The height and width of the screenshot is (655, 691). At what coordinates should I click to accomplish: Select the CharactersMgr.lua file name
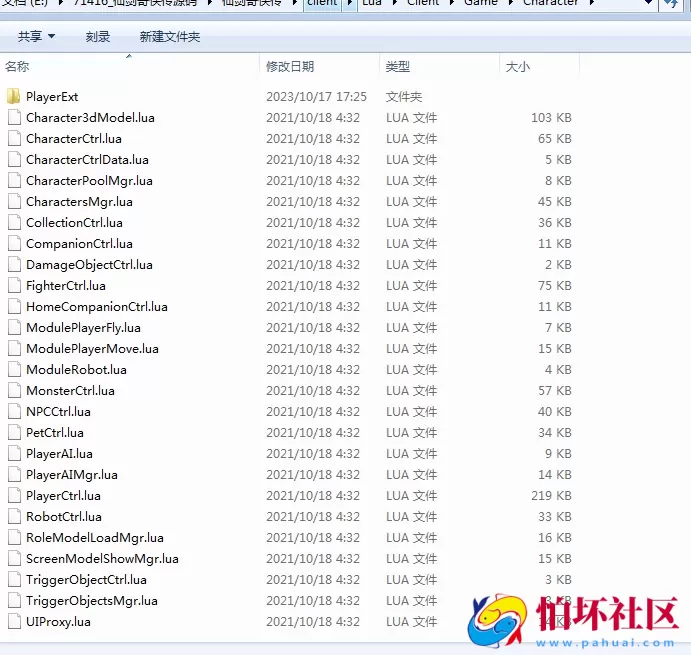79,202
